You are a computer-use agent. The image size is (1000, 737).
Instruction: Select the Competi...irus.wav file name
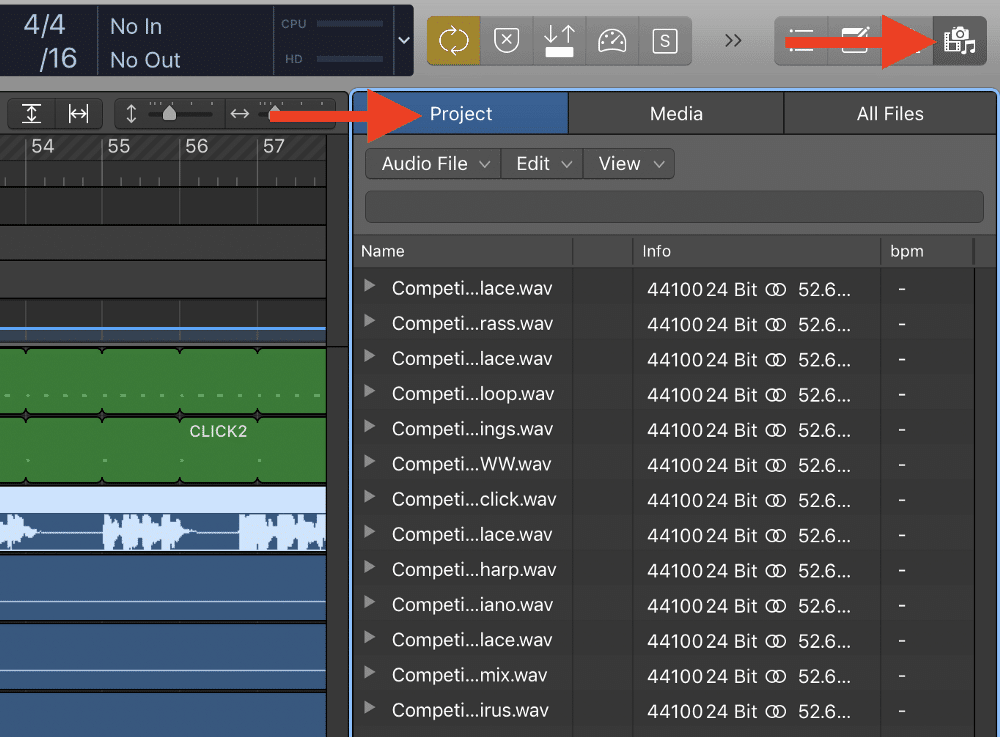coord(471,710)
